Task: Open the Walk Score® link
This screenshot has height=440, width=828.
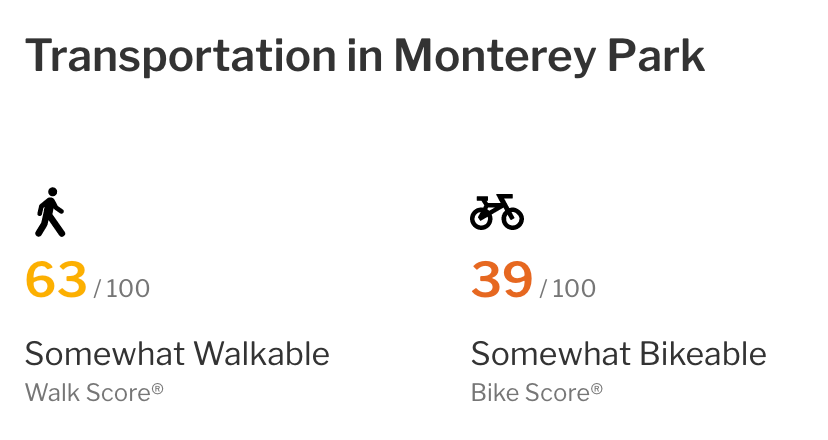Action: 94,392
